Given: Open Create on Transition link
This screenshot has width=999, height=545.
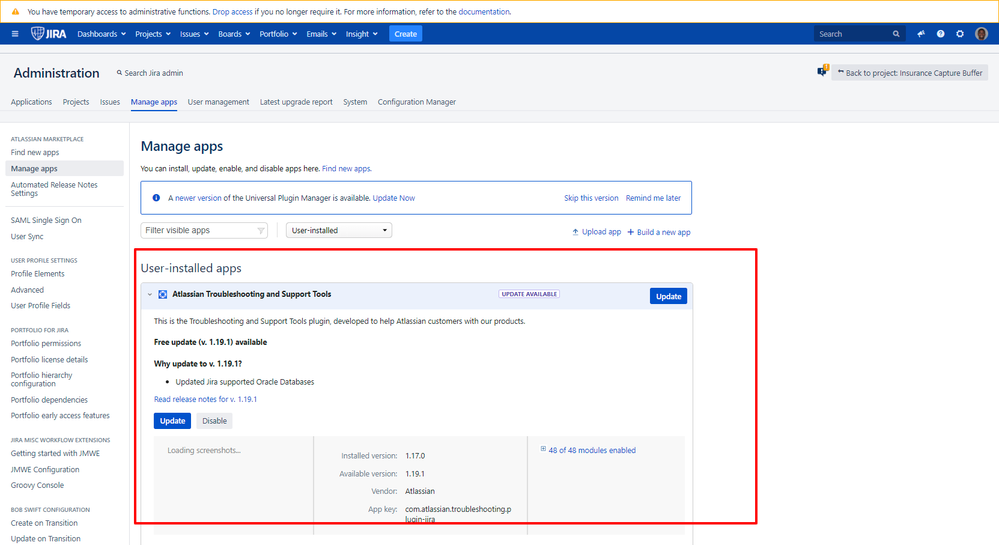Looking at the screenshot, I should pos(44,523).
